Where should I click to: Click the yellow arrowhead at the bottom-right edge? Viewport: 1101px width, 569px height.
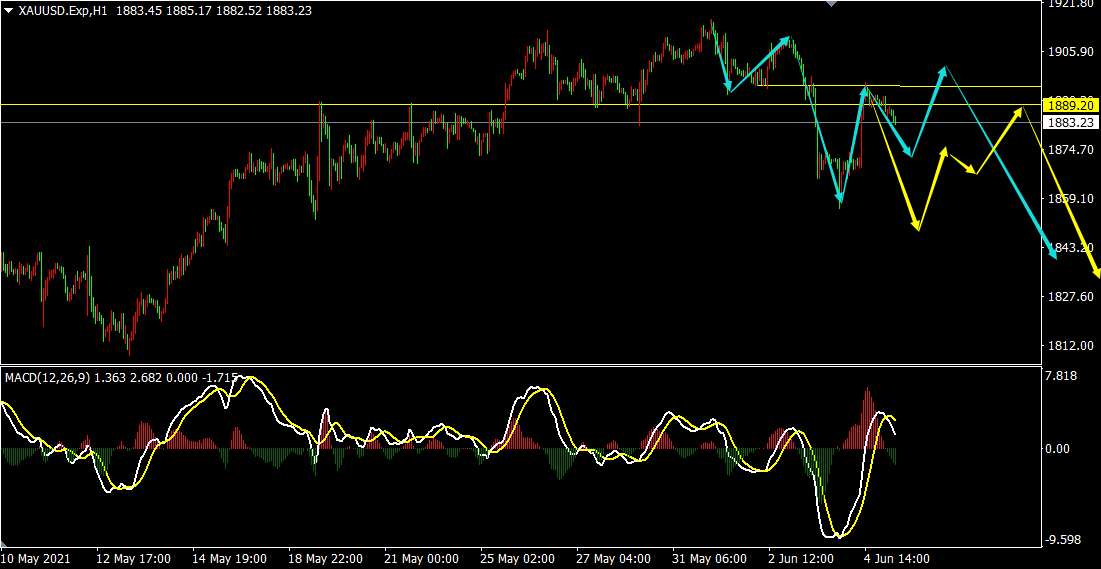pos(1096,272)
